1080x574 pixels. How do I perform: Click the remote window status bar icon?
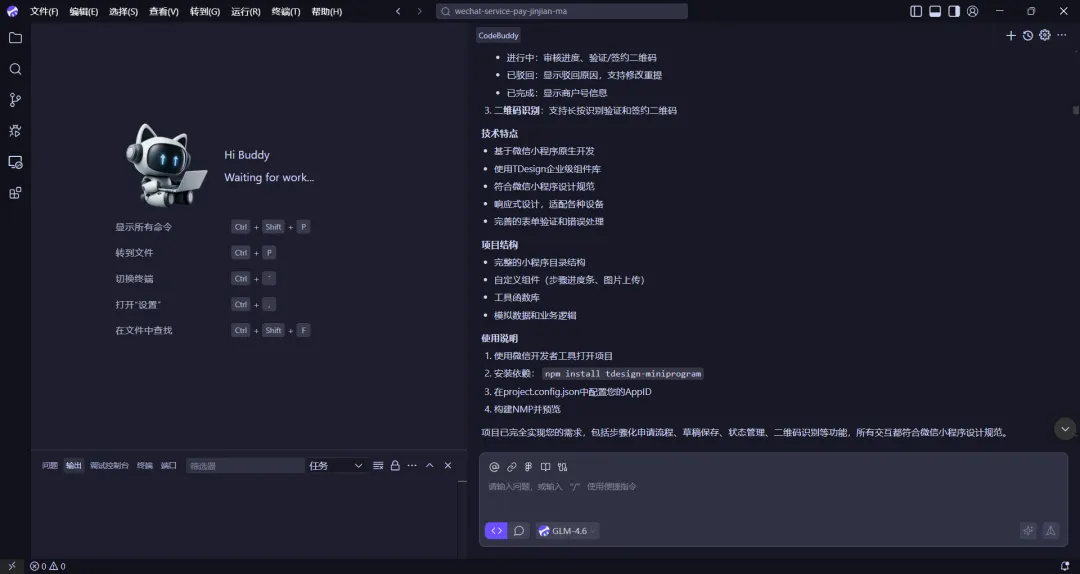(12, 566)
